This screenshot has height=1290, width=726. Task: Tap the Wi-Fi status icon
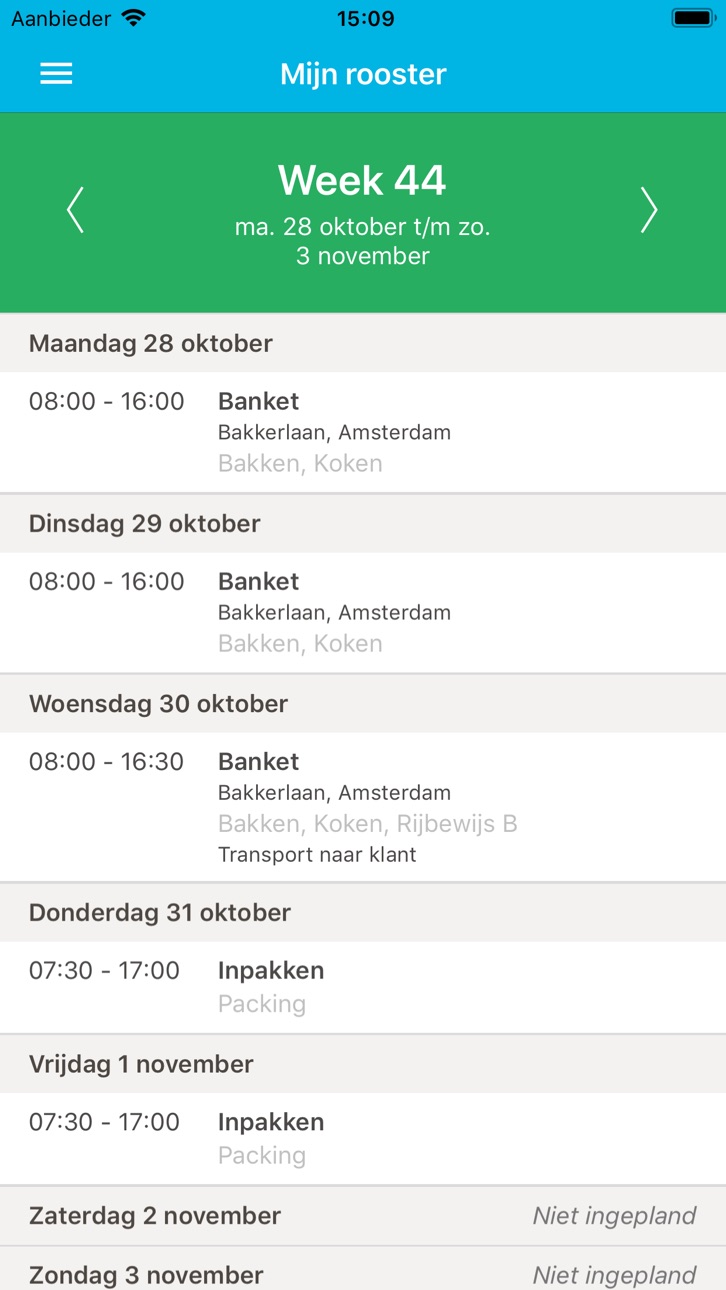tap(133, 18)
